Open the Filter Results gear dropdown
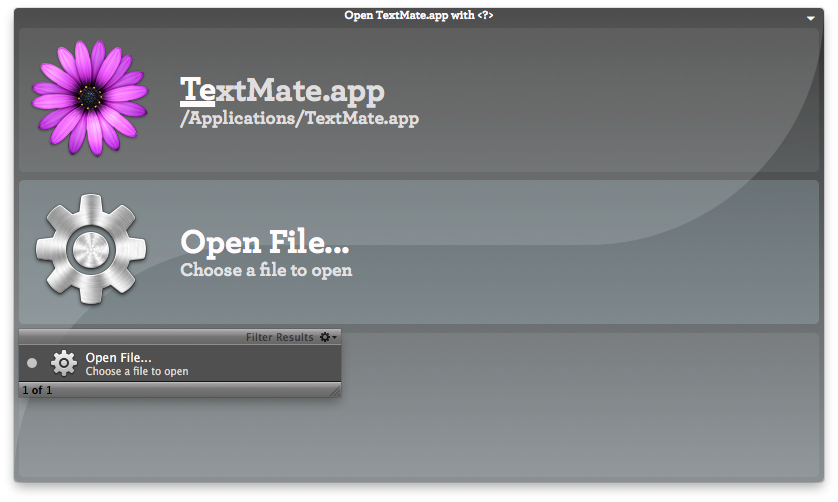This screenshot has height=502, width=838. click(328, 337)
